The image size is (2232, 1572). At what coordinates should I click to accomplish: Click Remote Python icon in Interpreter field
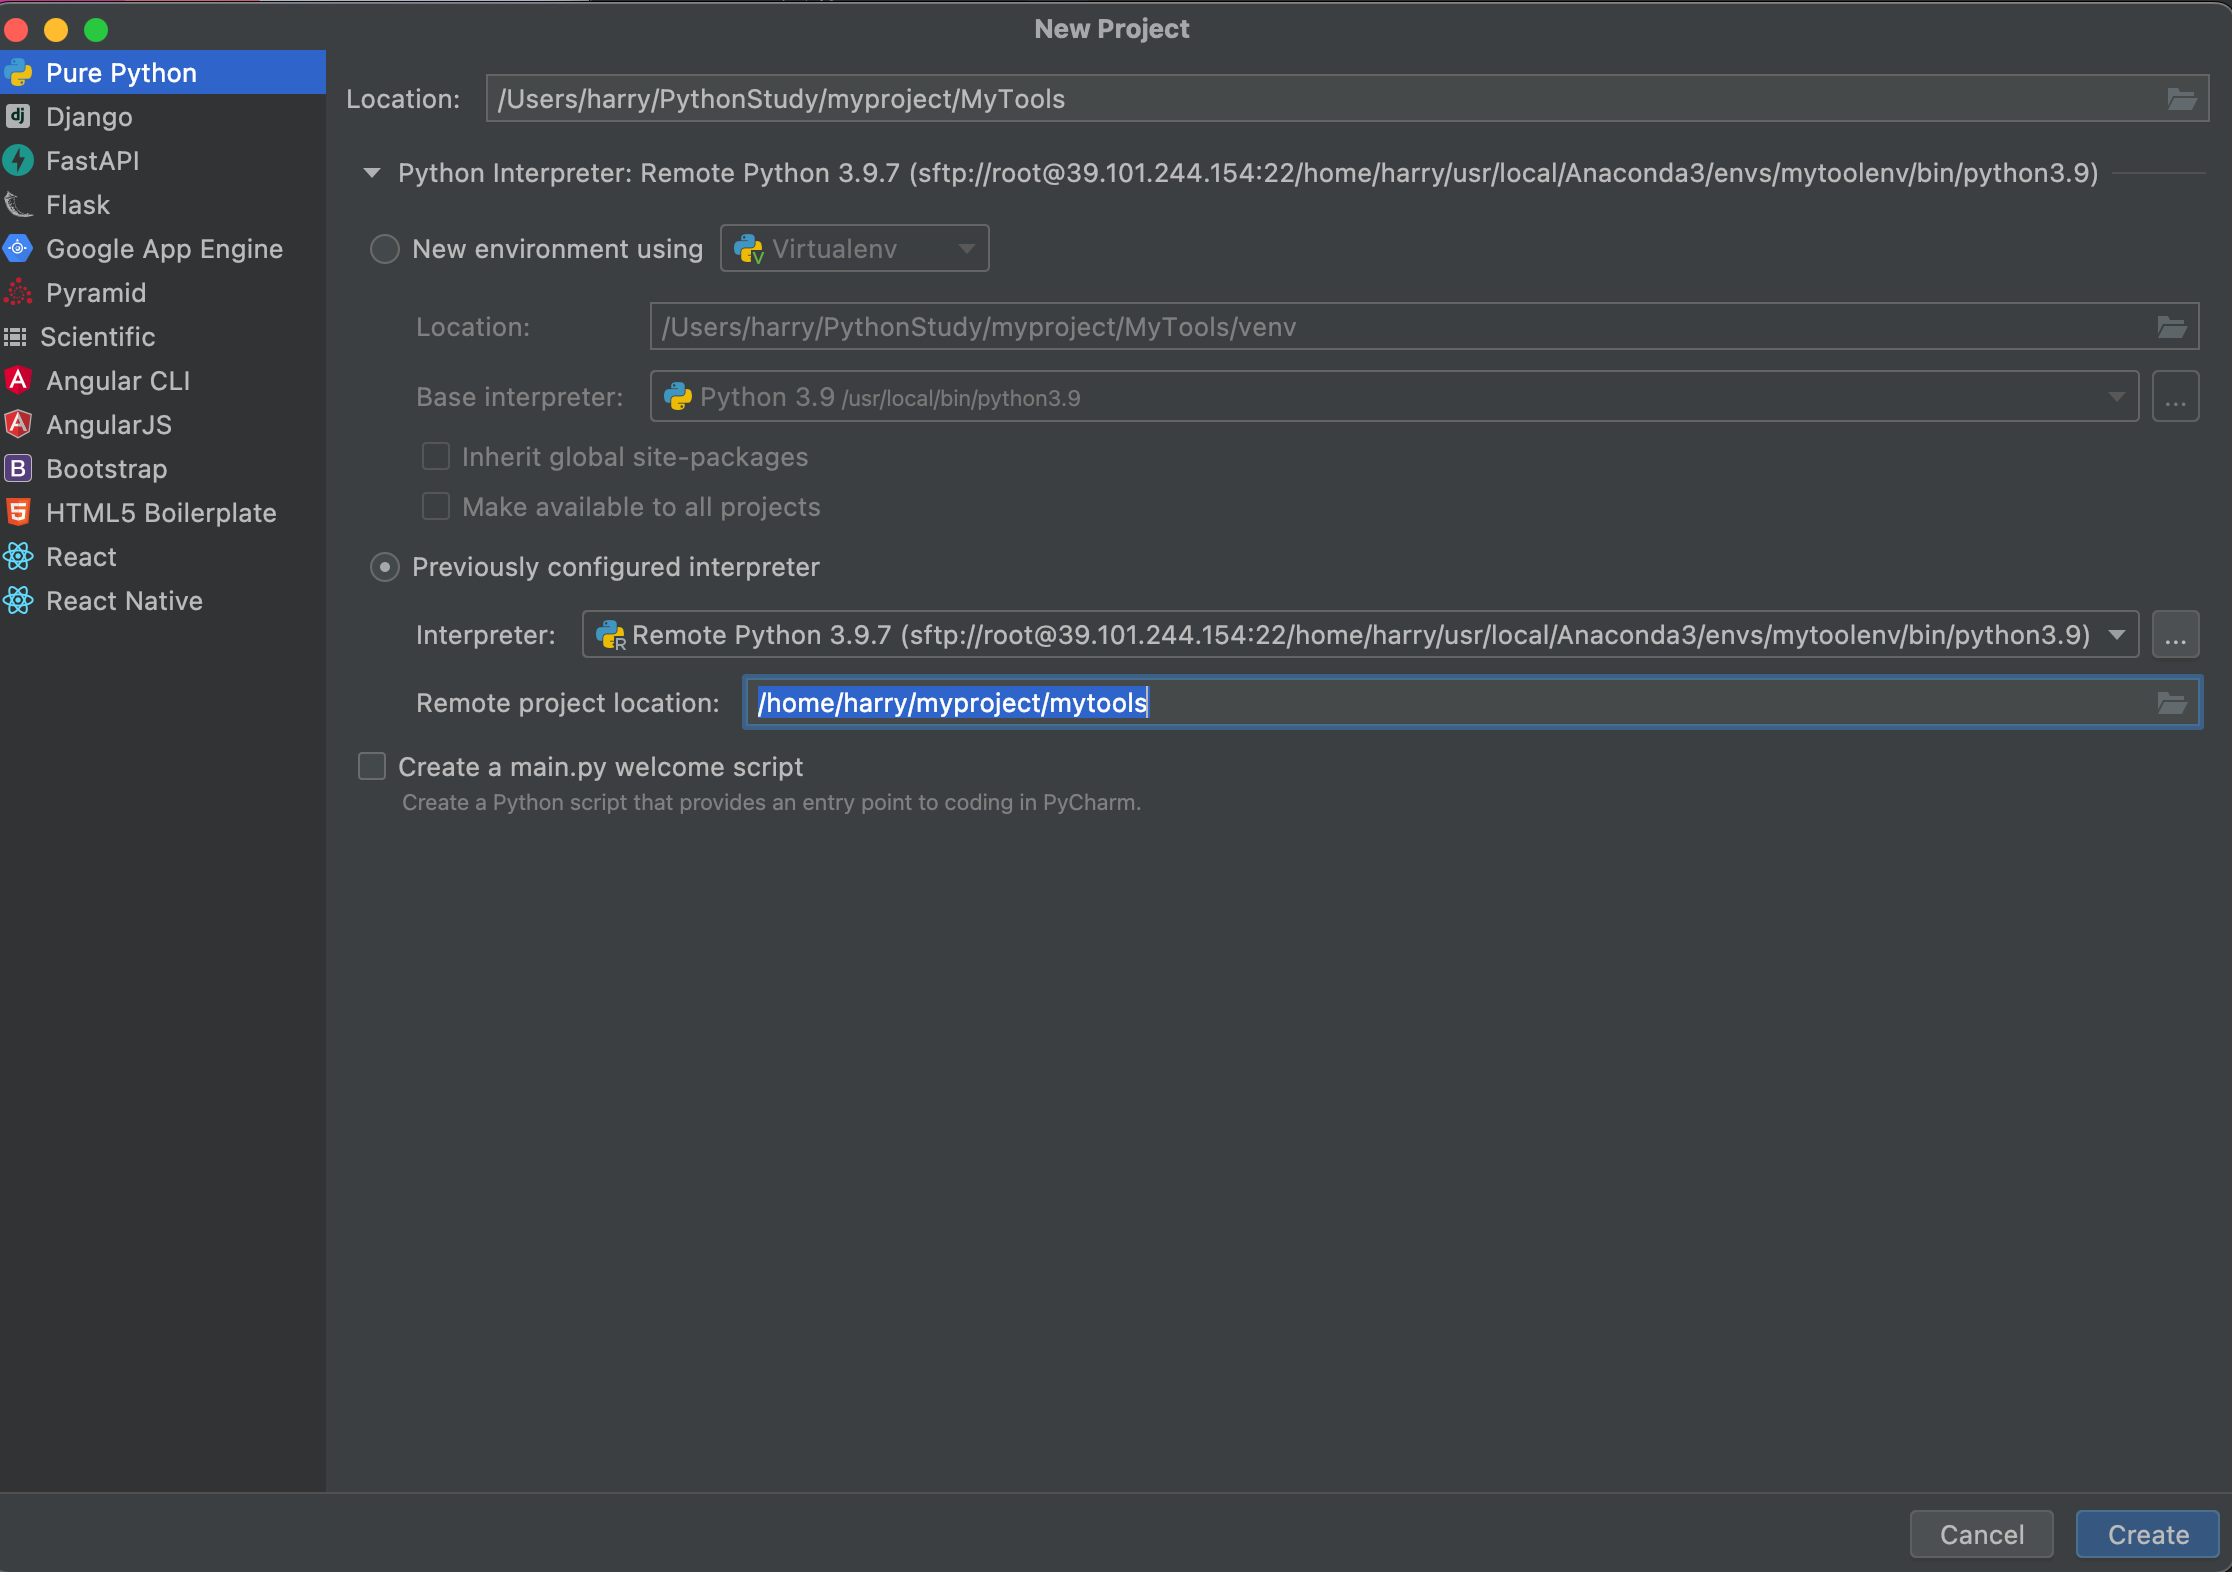610,635
